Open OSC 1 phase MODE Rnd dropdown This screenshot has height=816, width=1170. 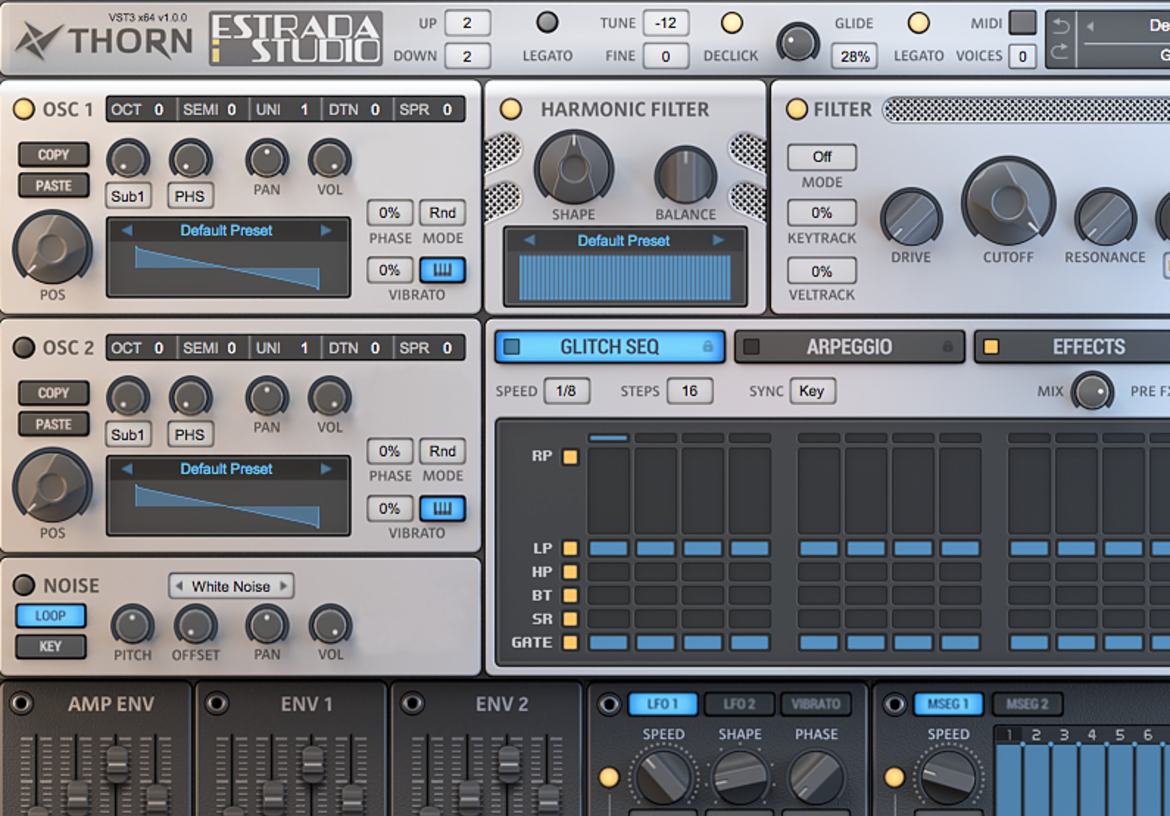(x=442, y=213)
